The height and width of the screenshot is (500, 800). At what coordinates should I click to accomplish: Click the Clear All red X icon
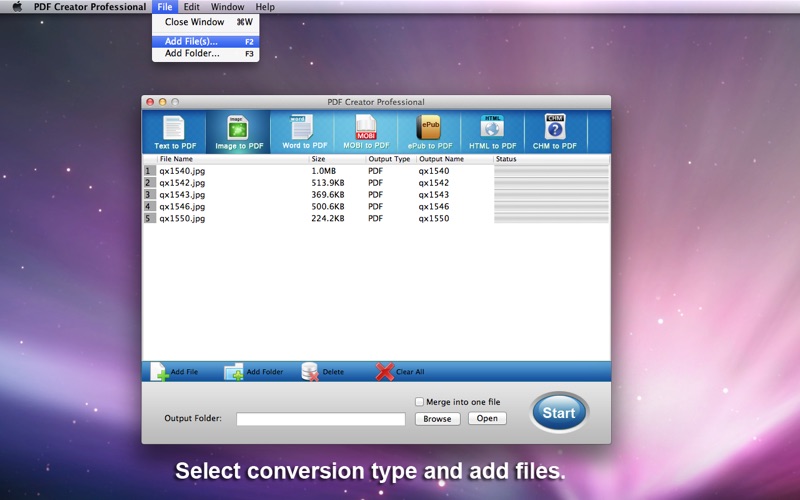385,372
